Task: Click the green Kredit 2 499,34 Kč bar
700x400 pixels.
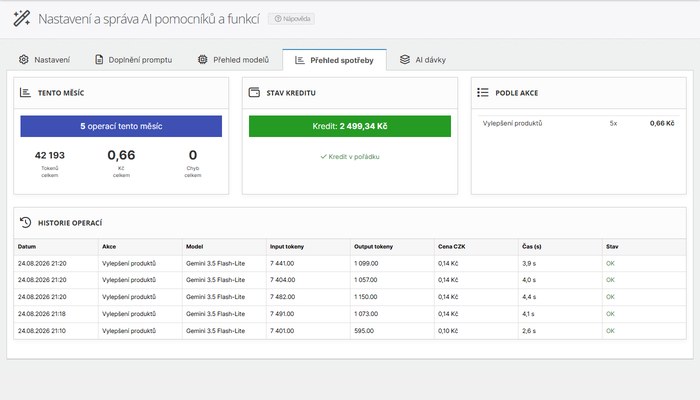Action: (x=350, y=126)
